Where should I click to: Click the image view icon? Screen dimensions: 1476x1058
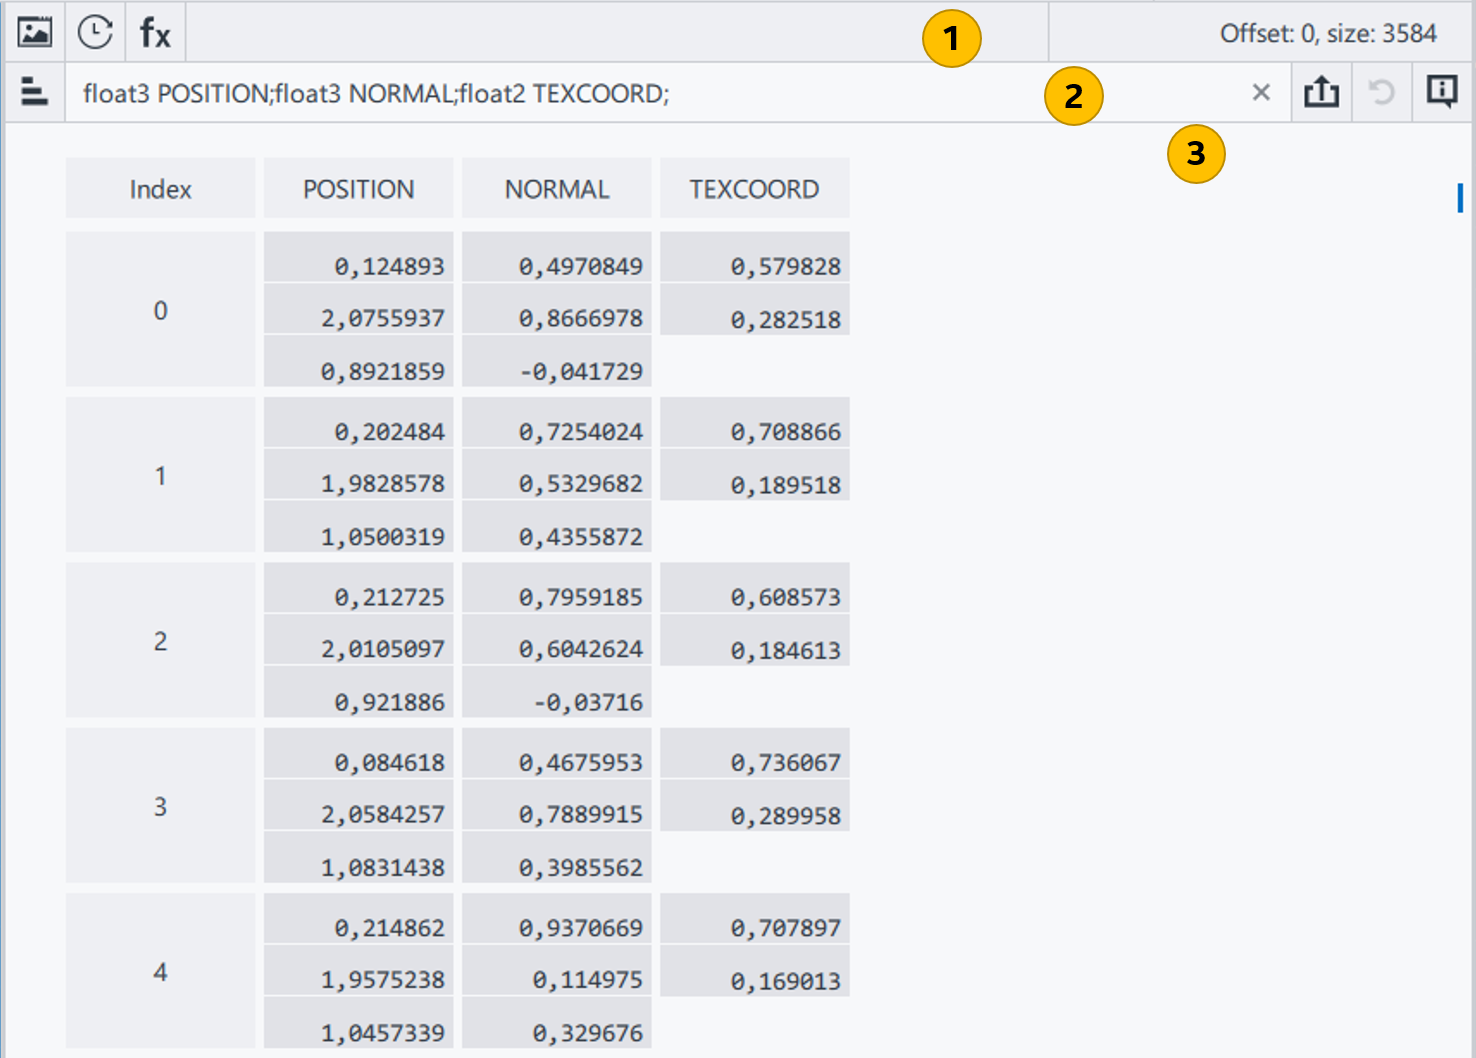coord(35,32)
